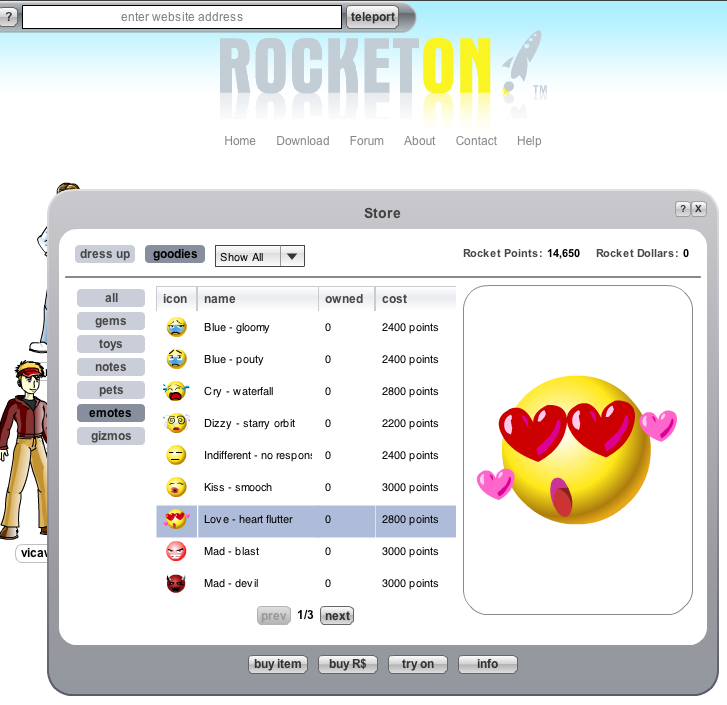Click the Cry - waterfall emote icon
727x705 pixels.
click(176, 391)
